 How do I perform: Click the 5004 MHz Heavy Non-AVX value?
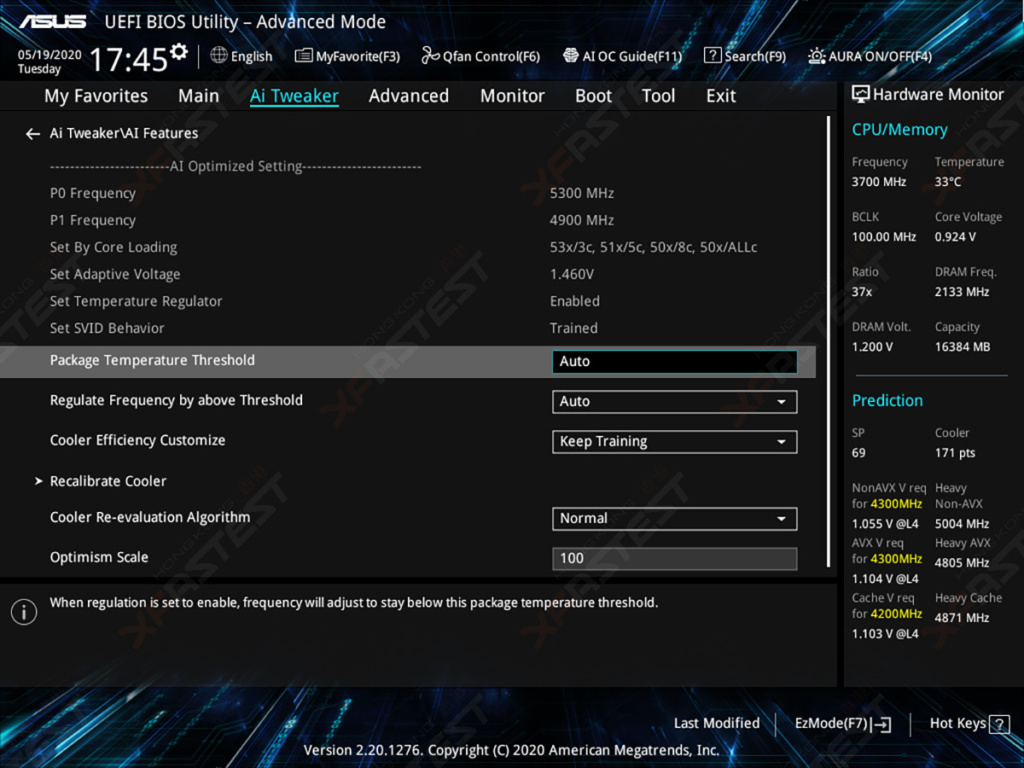tap(962, 524)
